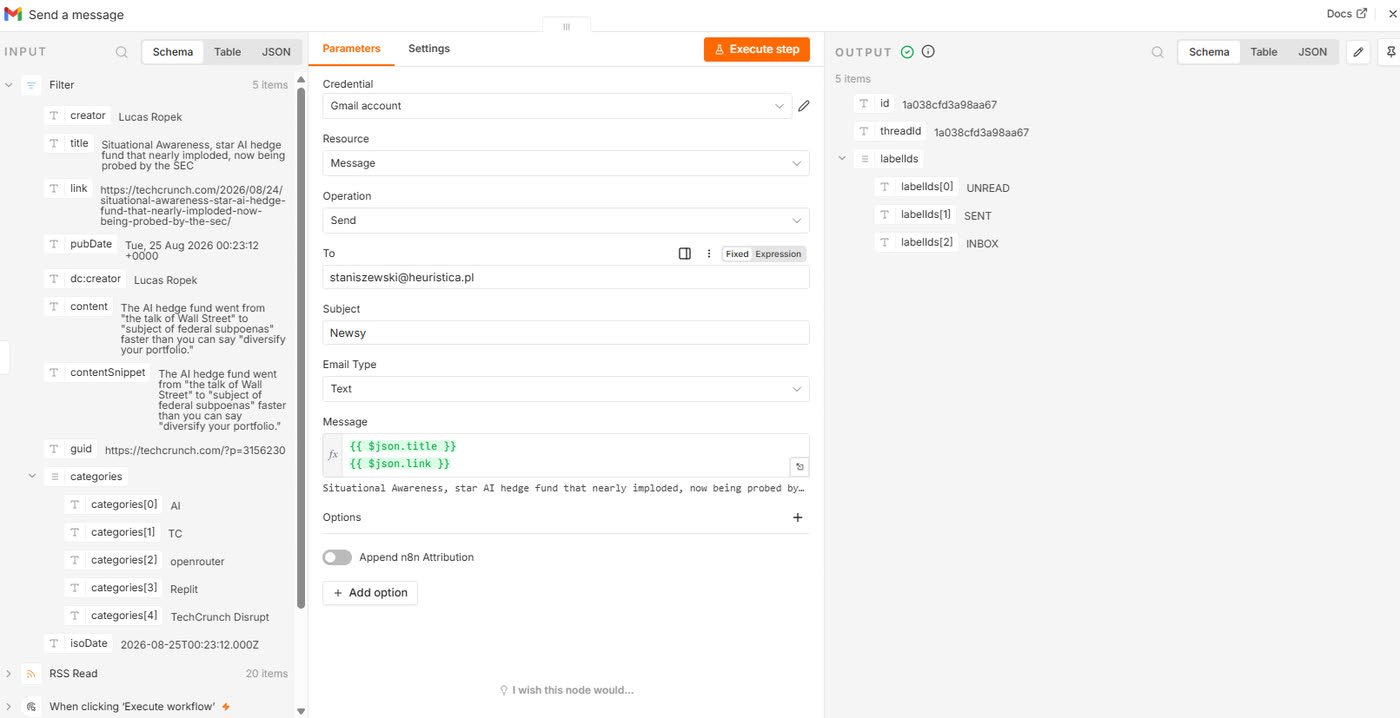Pin the output data with pin icon
The width and height of the screenshot is (1400, 718).
point(1390,52)
